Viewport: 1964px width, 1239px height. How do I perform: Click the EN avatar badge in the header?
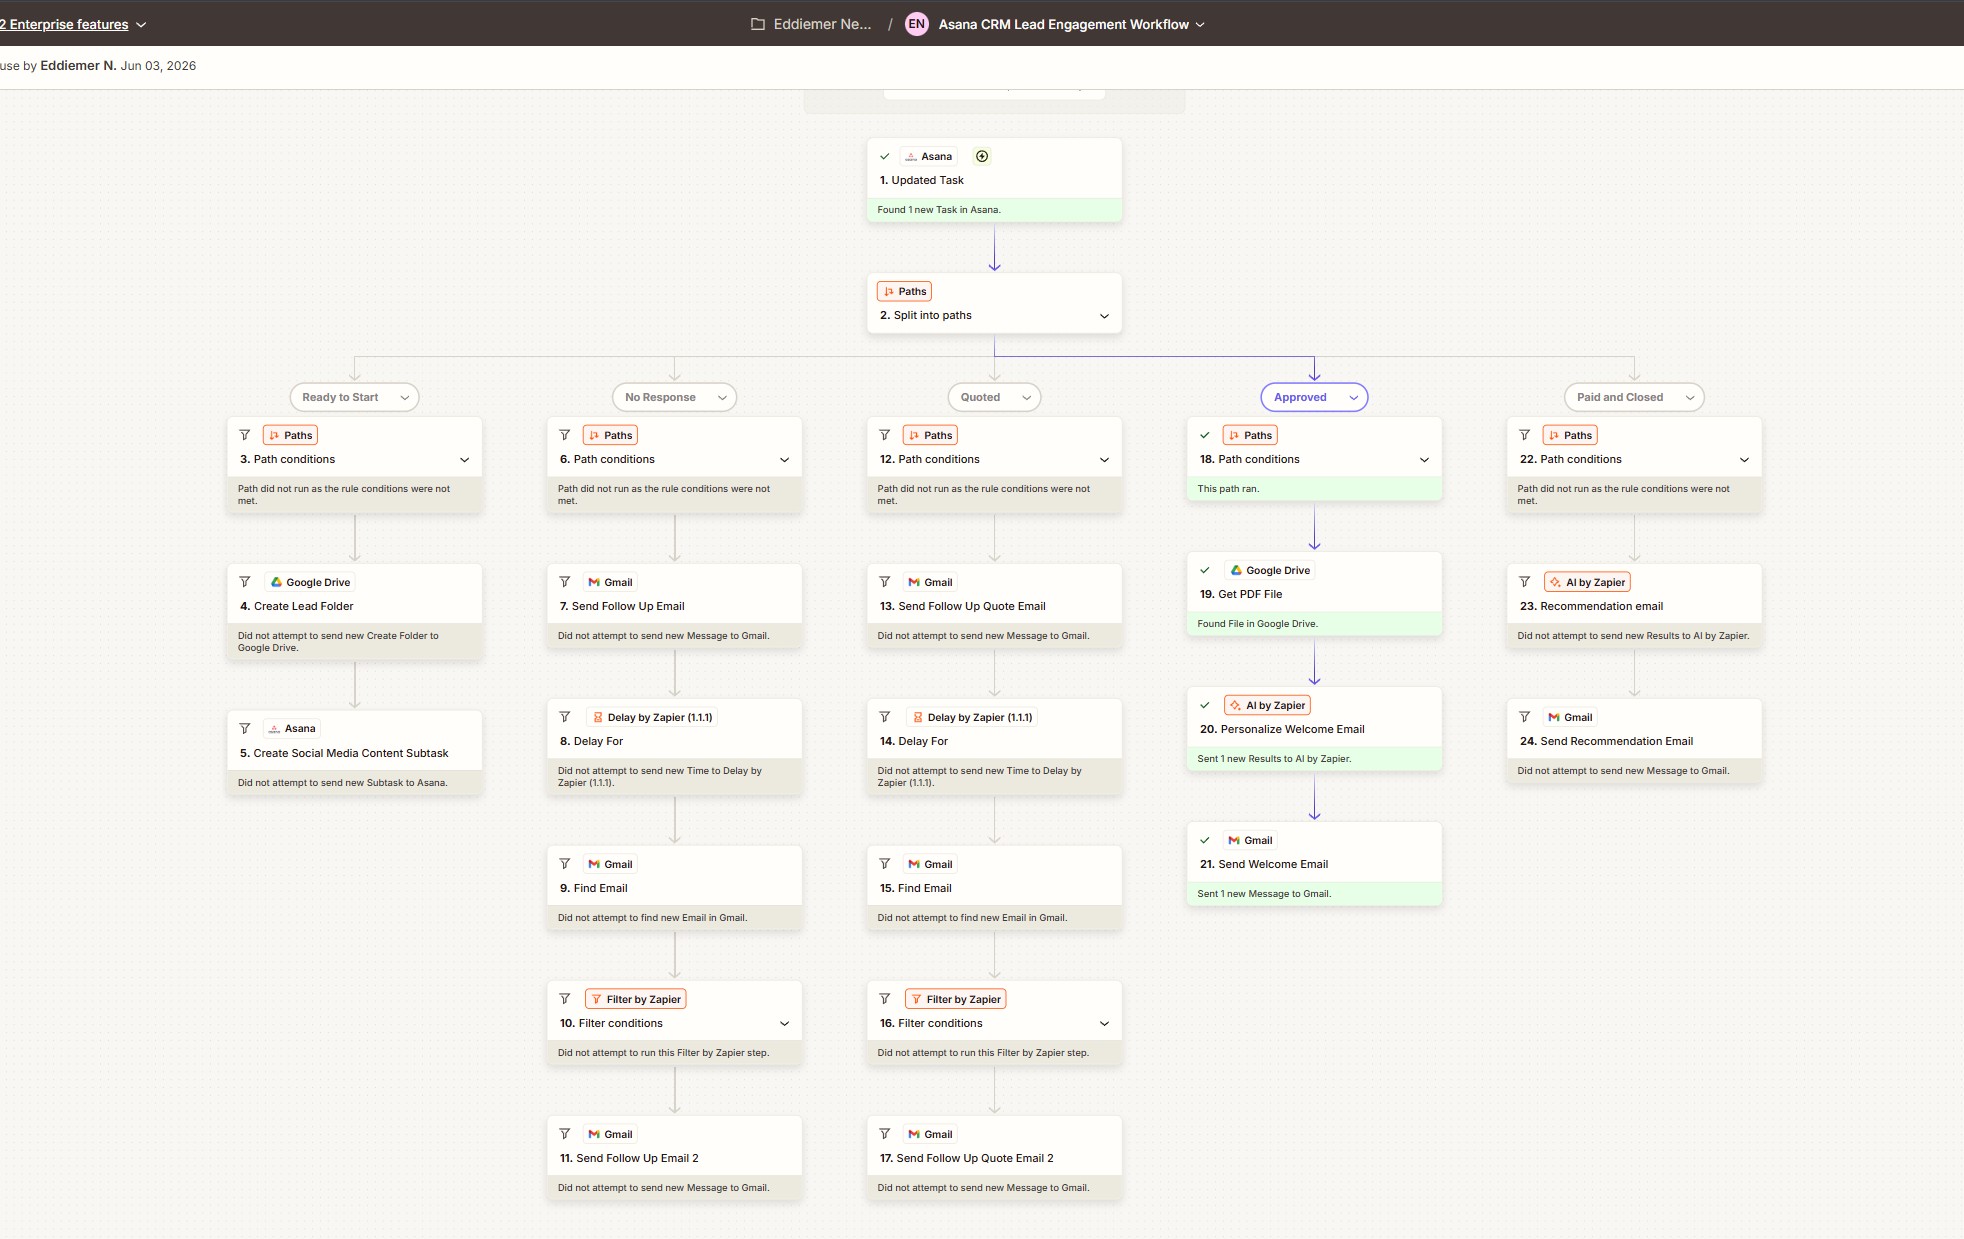(917, 24)
